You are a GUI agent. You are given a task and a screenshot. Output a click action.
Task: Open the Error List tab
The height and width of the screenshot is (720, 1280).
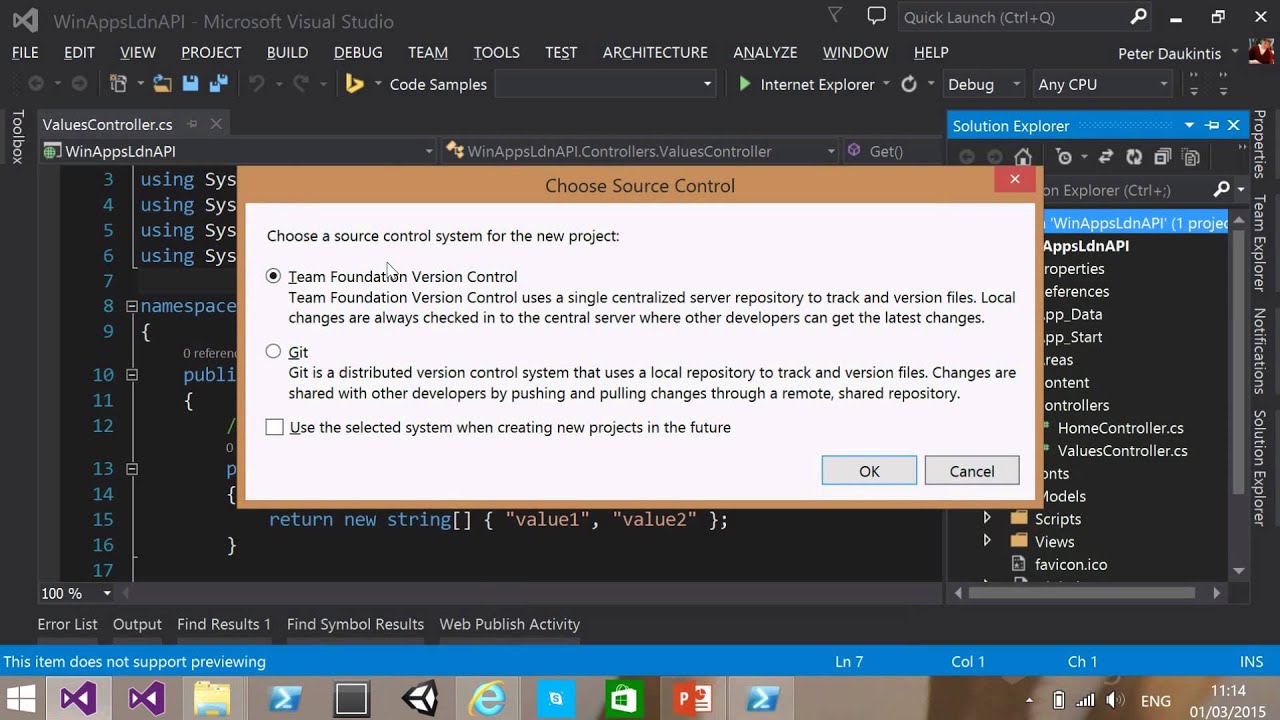[x=67, y=624]
